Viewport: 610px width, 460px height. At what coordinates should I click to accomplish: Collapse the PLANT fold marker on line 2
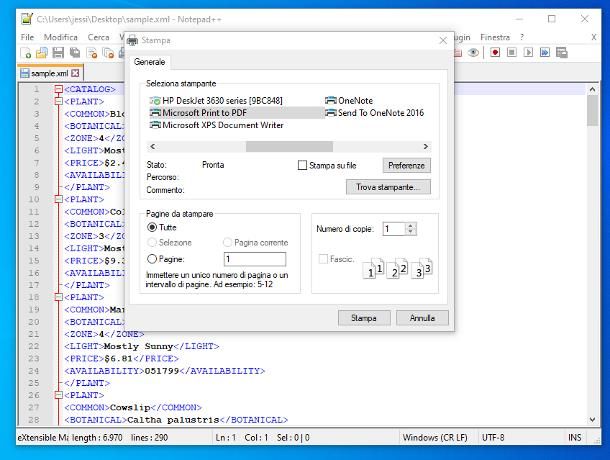(x=58, y=101)
